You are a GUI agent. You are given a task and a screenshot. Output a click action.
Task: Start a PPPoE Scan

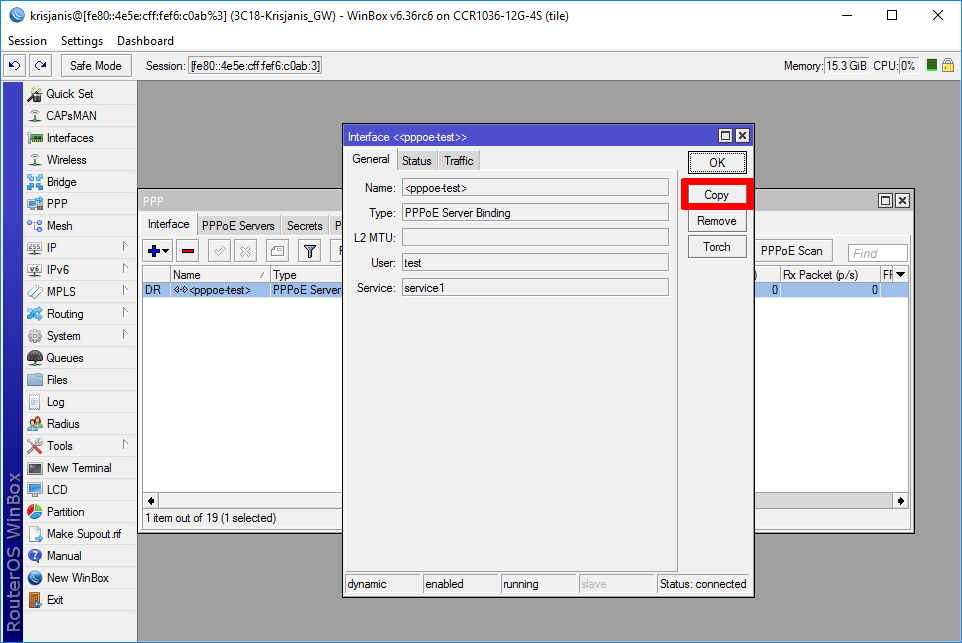click(x=793, y=250)
